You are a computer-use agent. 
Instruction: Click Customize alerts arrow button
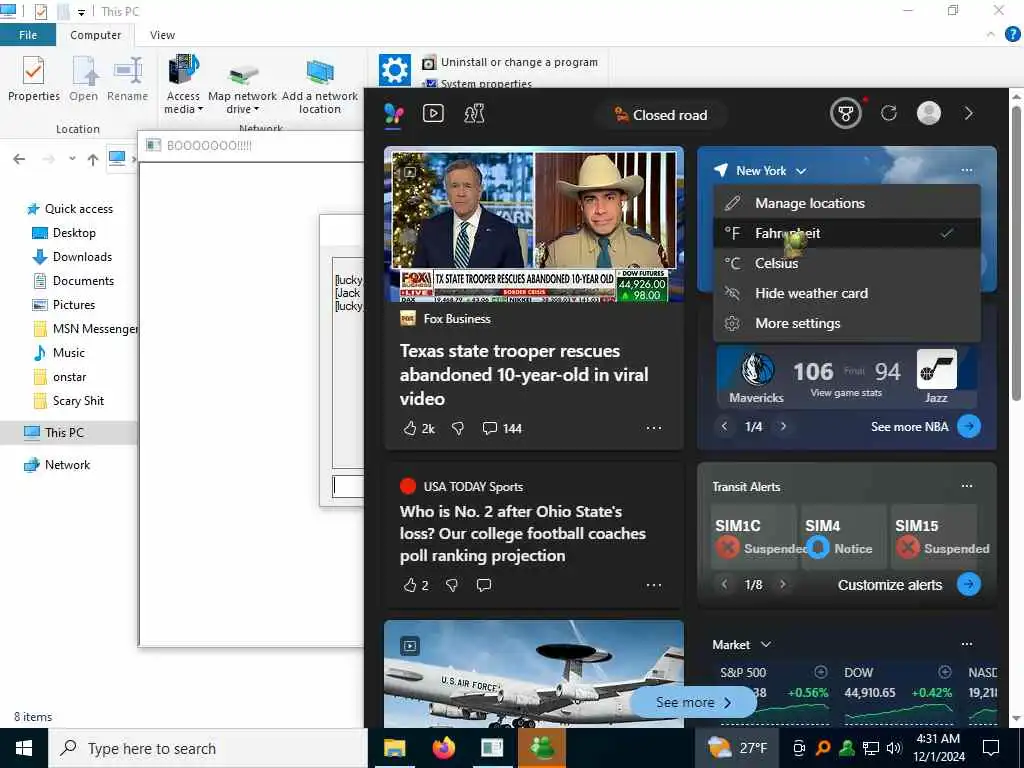tap(969, 584)
